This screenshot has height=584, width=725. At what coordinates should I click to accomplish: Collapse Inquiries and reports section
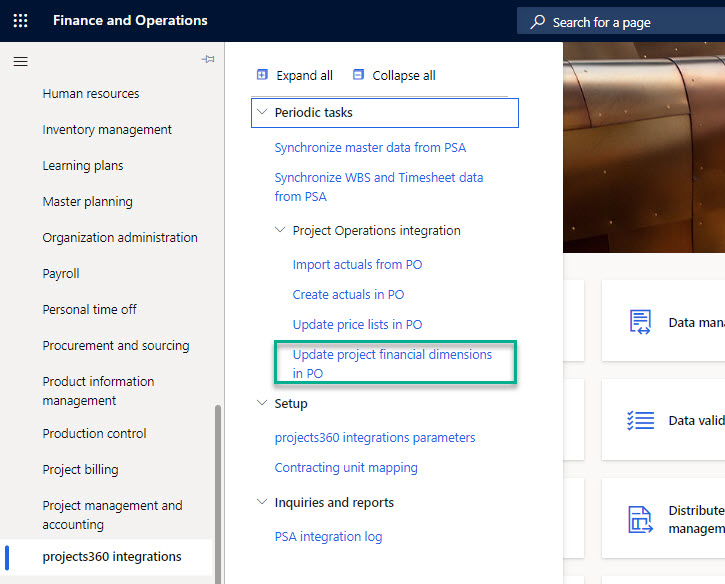coord(262,502)
